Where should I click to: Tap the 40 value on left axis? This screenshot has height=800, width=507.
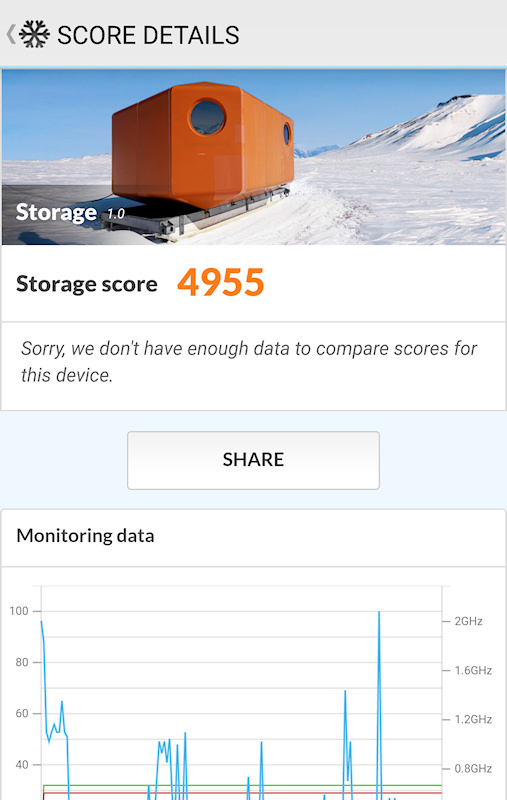coord(22,764)
